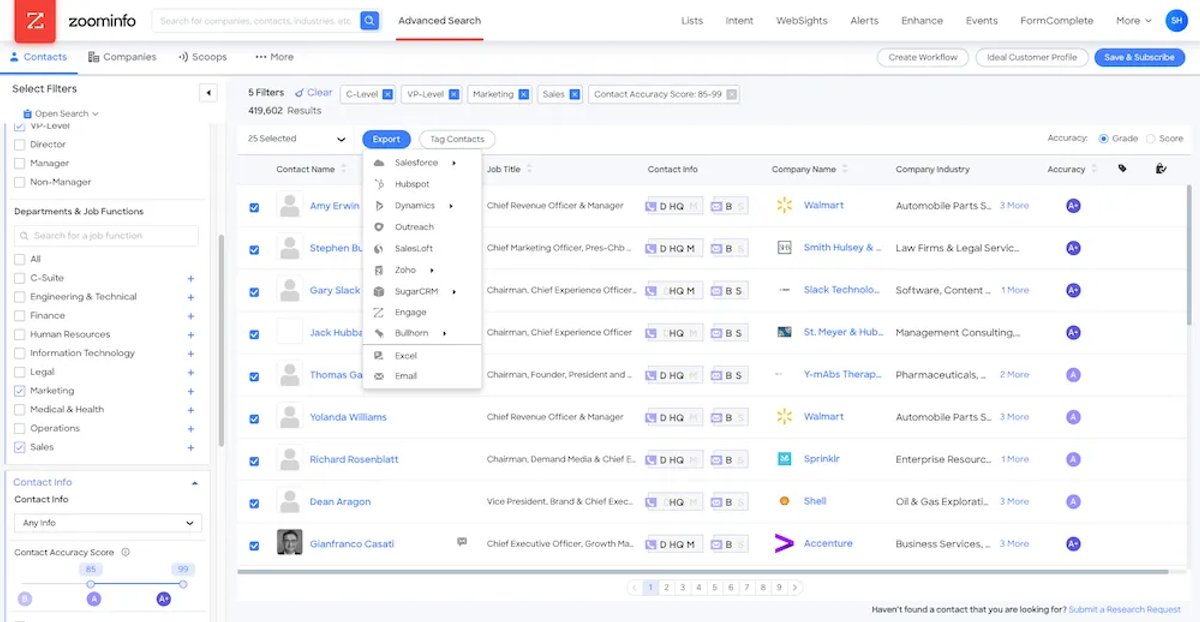Image resolution: width=1200 pixels, height=622 pixels.
Task: Collapse the Select Filters panel arrow
Action: coord(208,93)
